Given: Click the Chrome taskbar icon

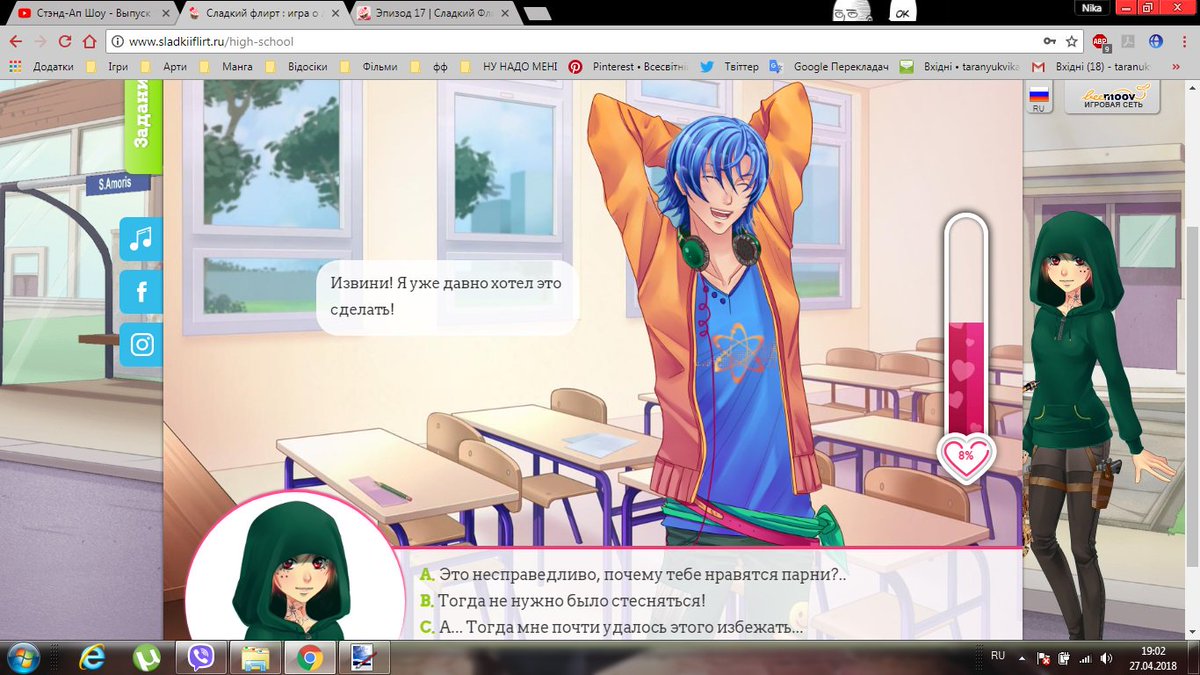Looking at the screenshot, I should point(309,657).
